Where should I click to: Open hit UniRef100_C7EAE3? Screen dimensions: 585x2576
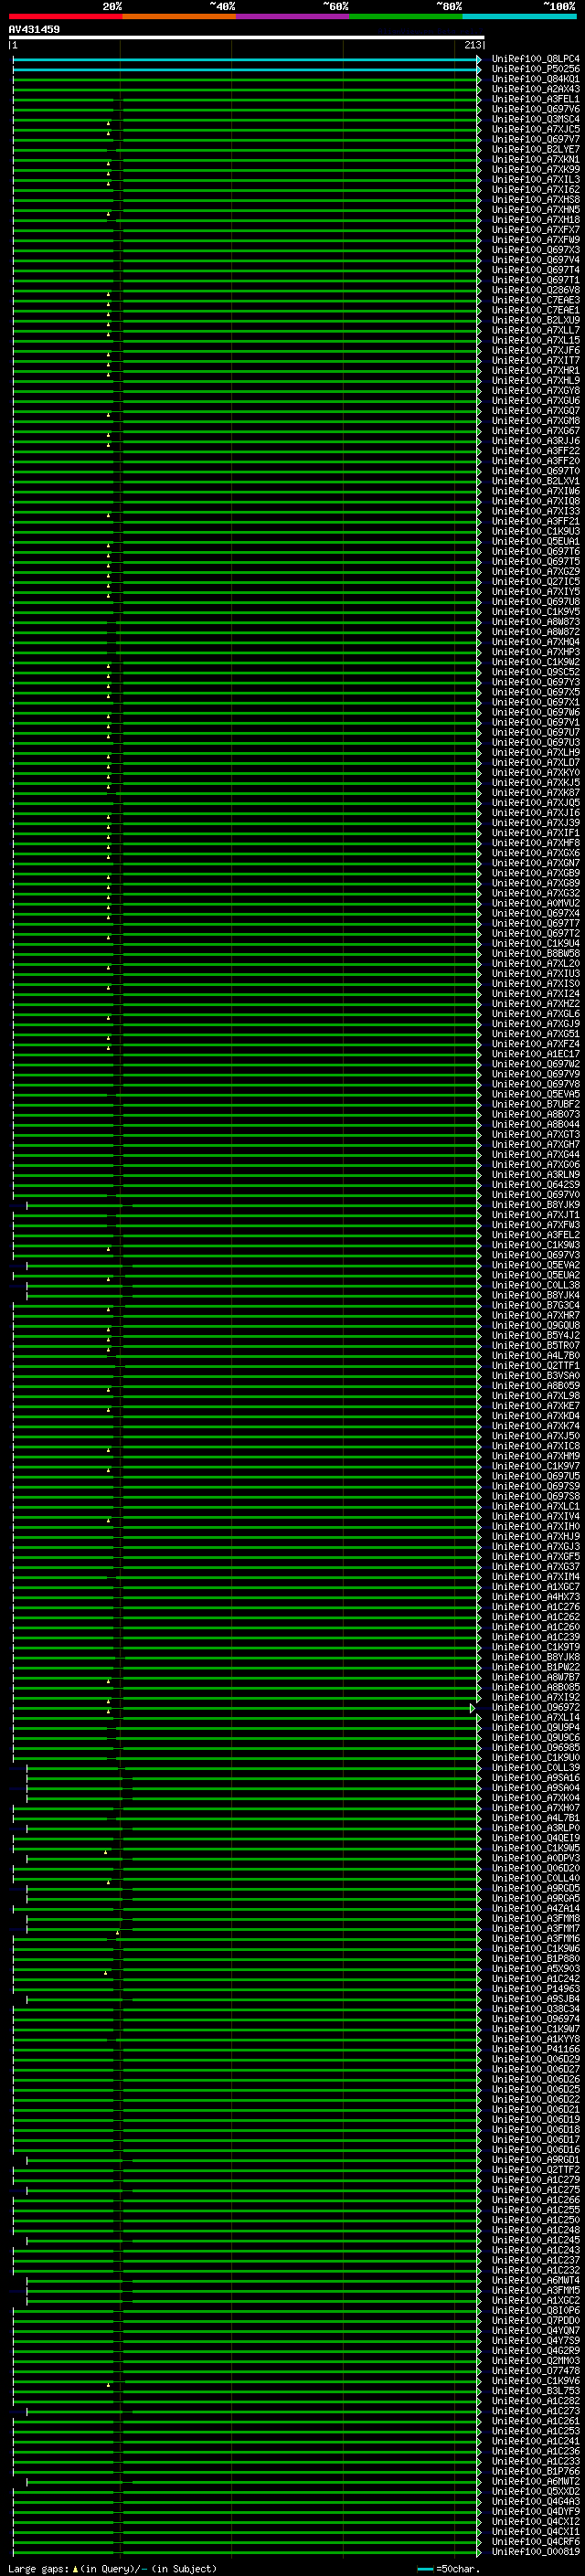(521, 301)
